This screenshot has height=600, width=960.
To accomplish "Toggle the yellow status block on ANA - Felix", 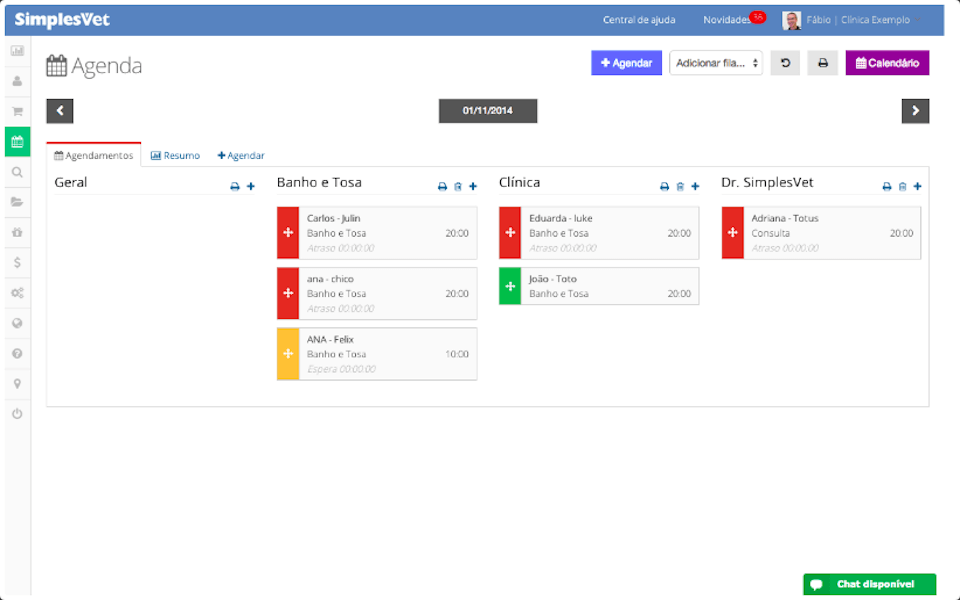I will (x=287, y=353).
